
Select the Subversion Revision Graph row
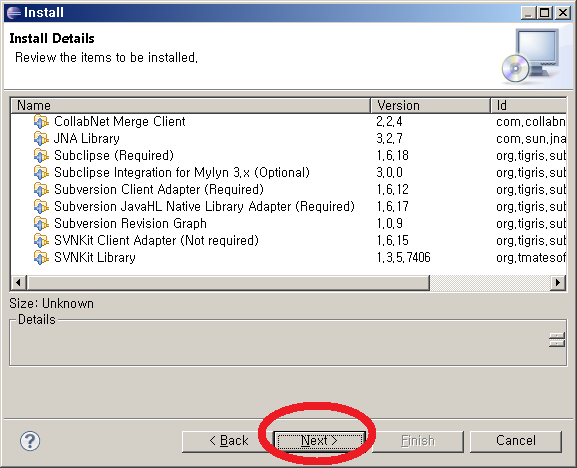point(288,223)
